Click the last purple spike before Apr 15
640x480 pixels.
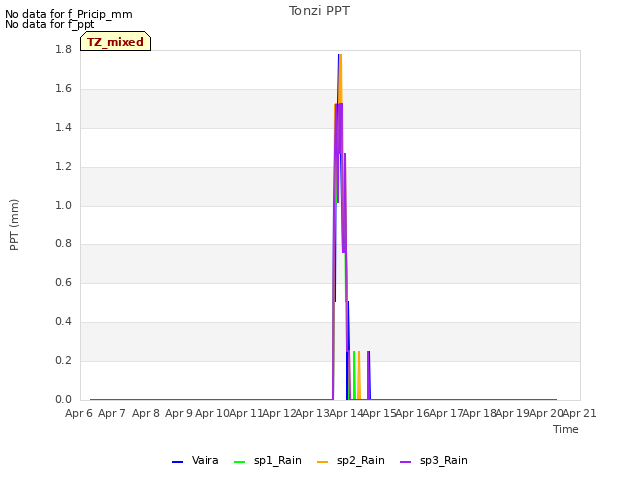point(369,375)
